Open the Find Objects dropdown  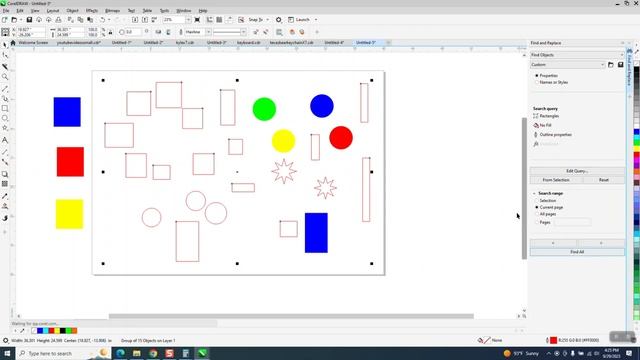[577, 55]
